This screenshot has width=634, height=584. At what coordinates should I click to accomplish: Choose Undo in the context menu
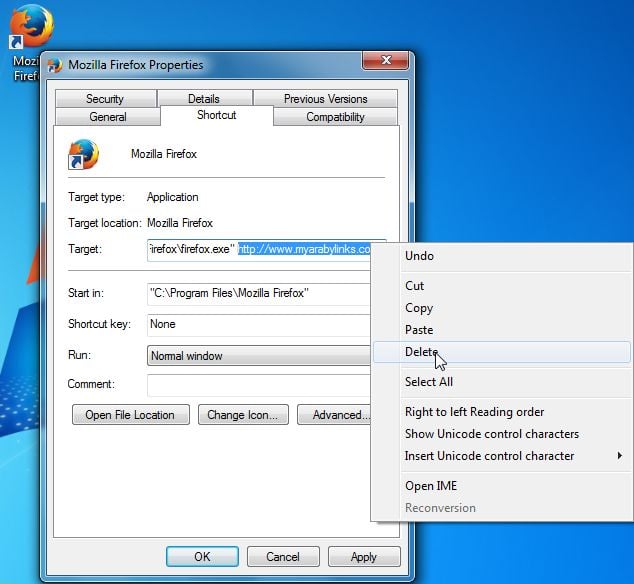tap(502, 256)
